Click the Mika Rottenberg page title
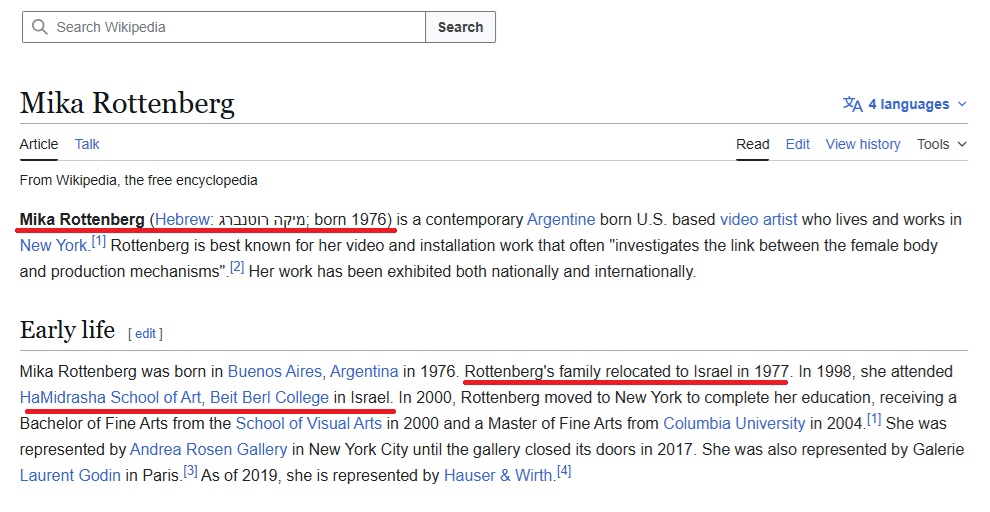Viewport: 990px width, 512px height. tap(127, 104)
